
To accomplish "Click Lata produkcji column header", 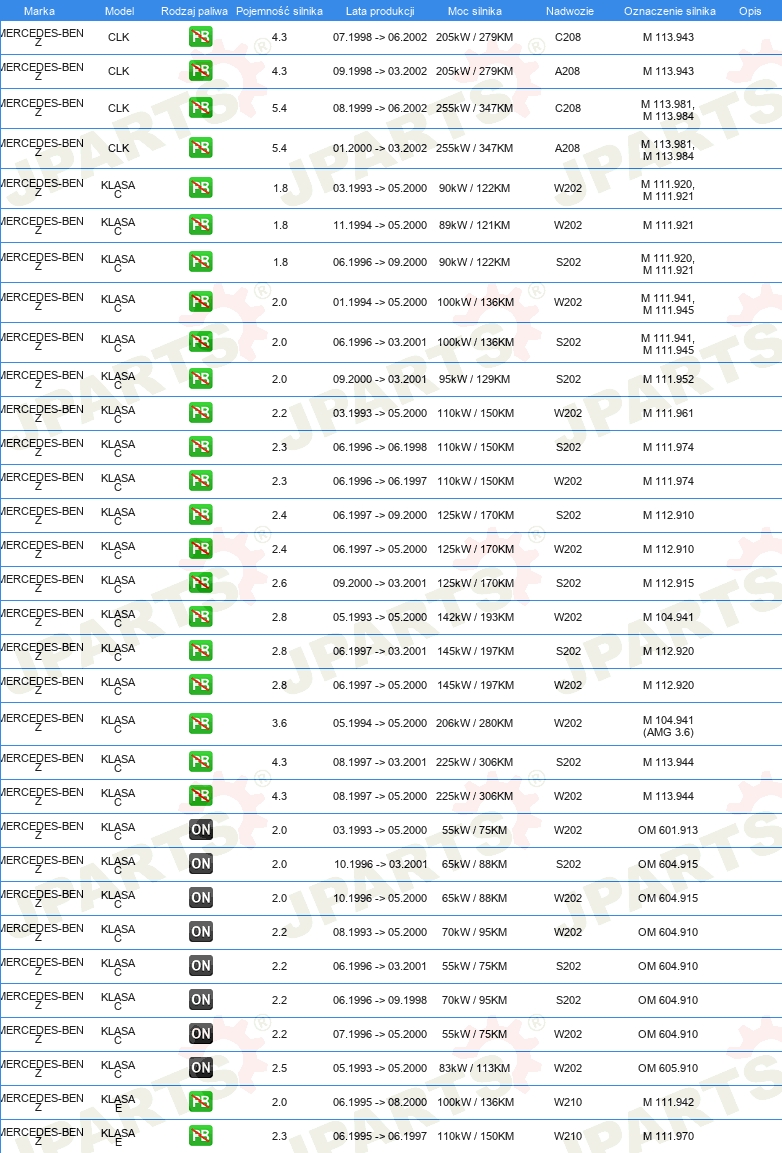I will [380, 11].
